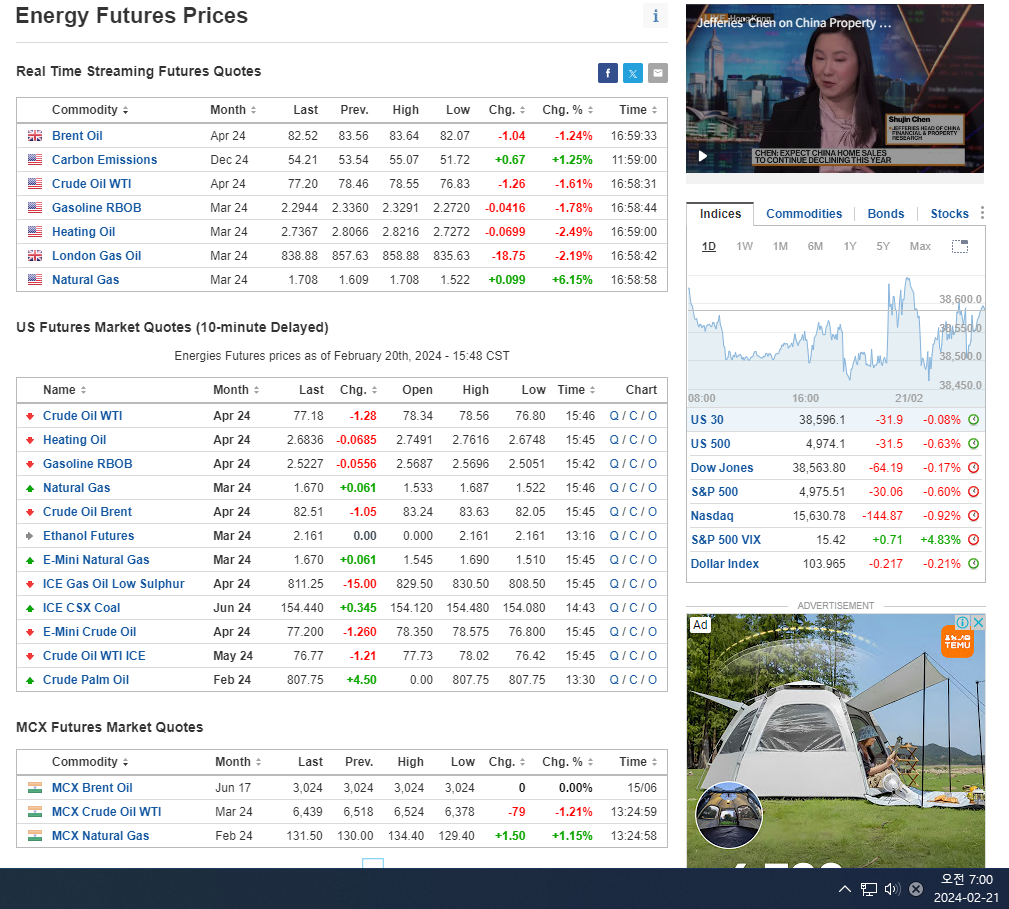Viewport: 1009px width, 909px height.
Task: Click Q quote link in ICE CSX Coal row
Action: pyautogui.click(x=614, y=608)
